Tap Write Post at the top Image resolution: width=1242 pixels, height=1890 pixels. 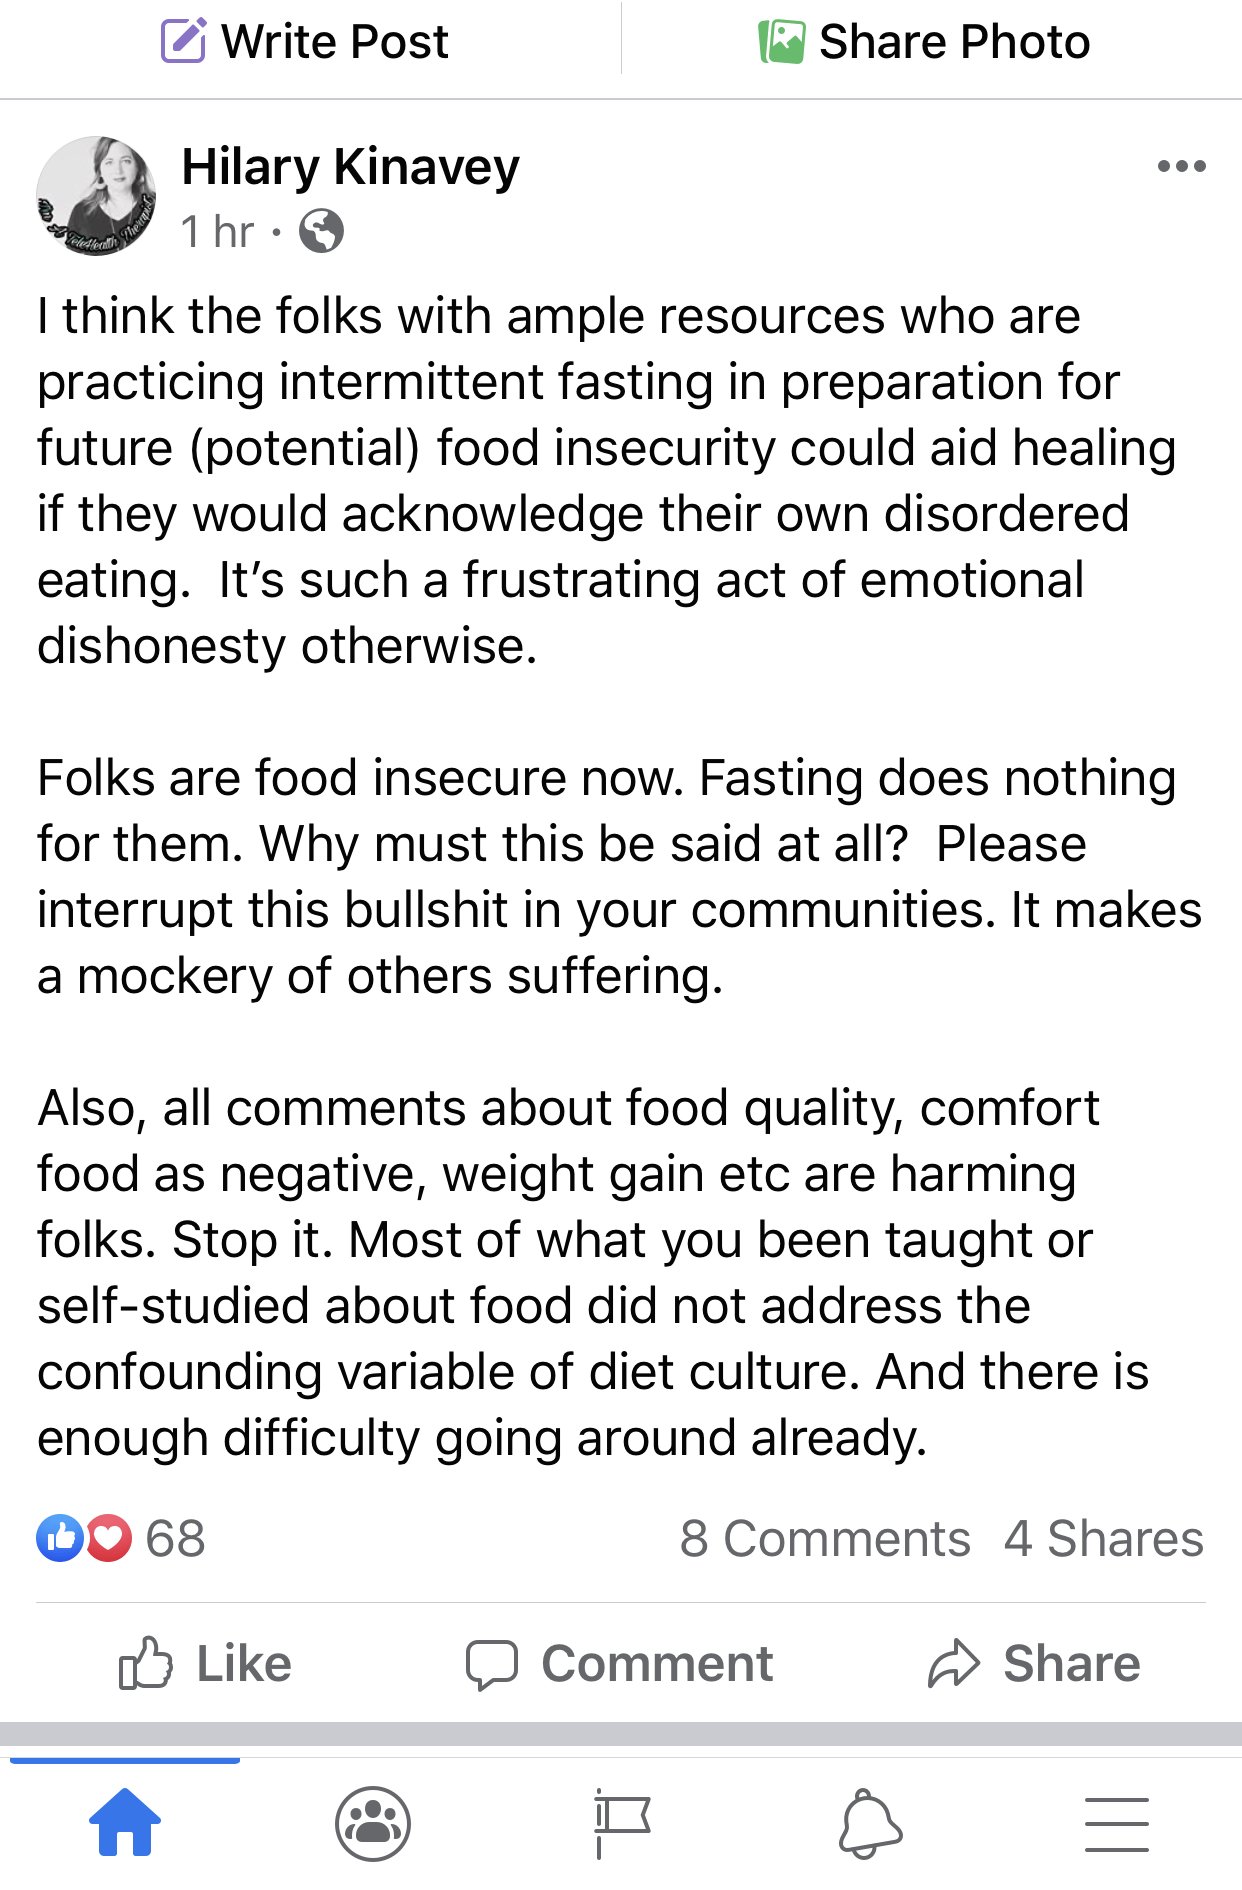click(305, 42)
